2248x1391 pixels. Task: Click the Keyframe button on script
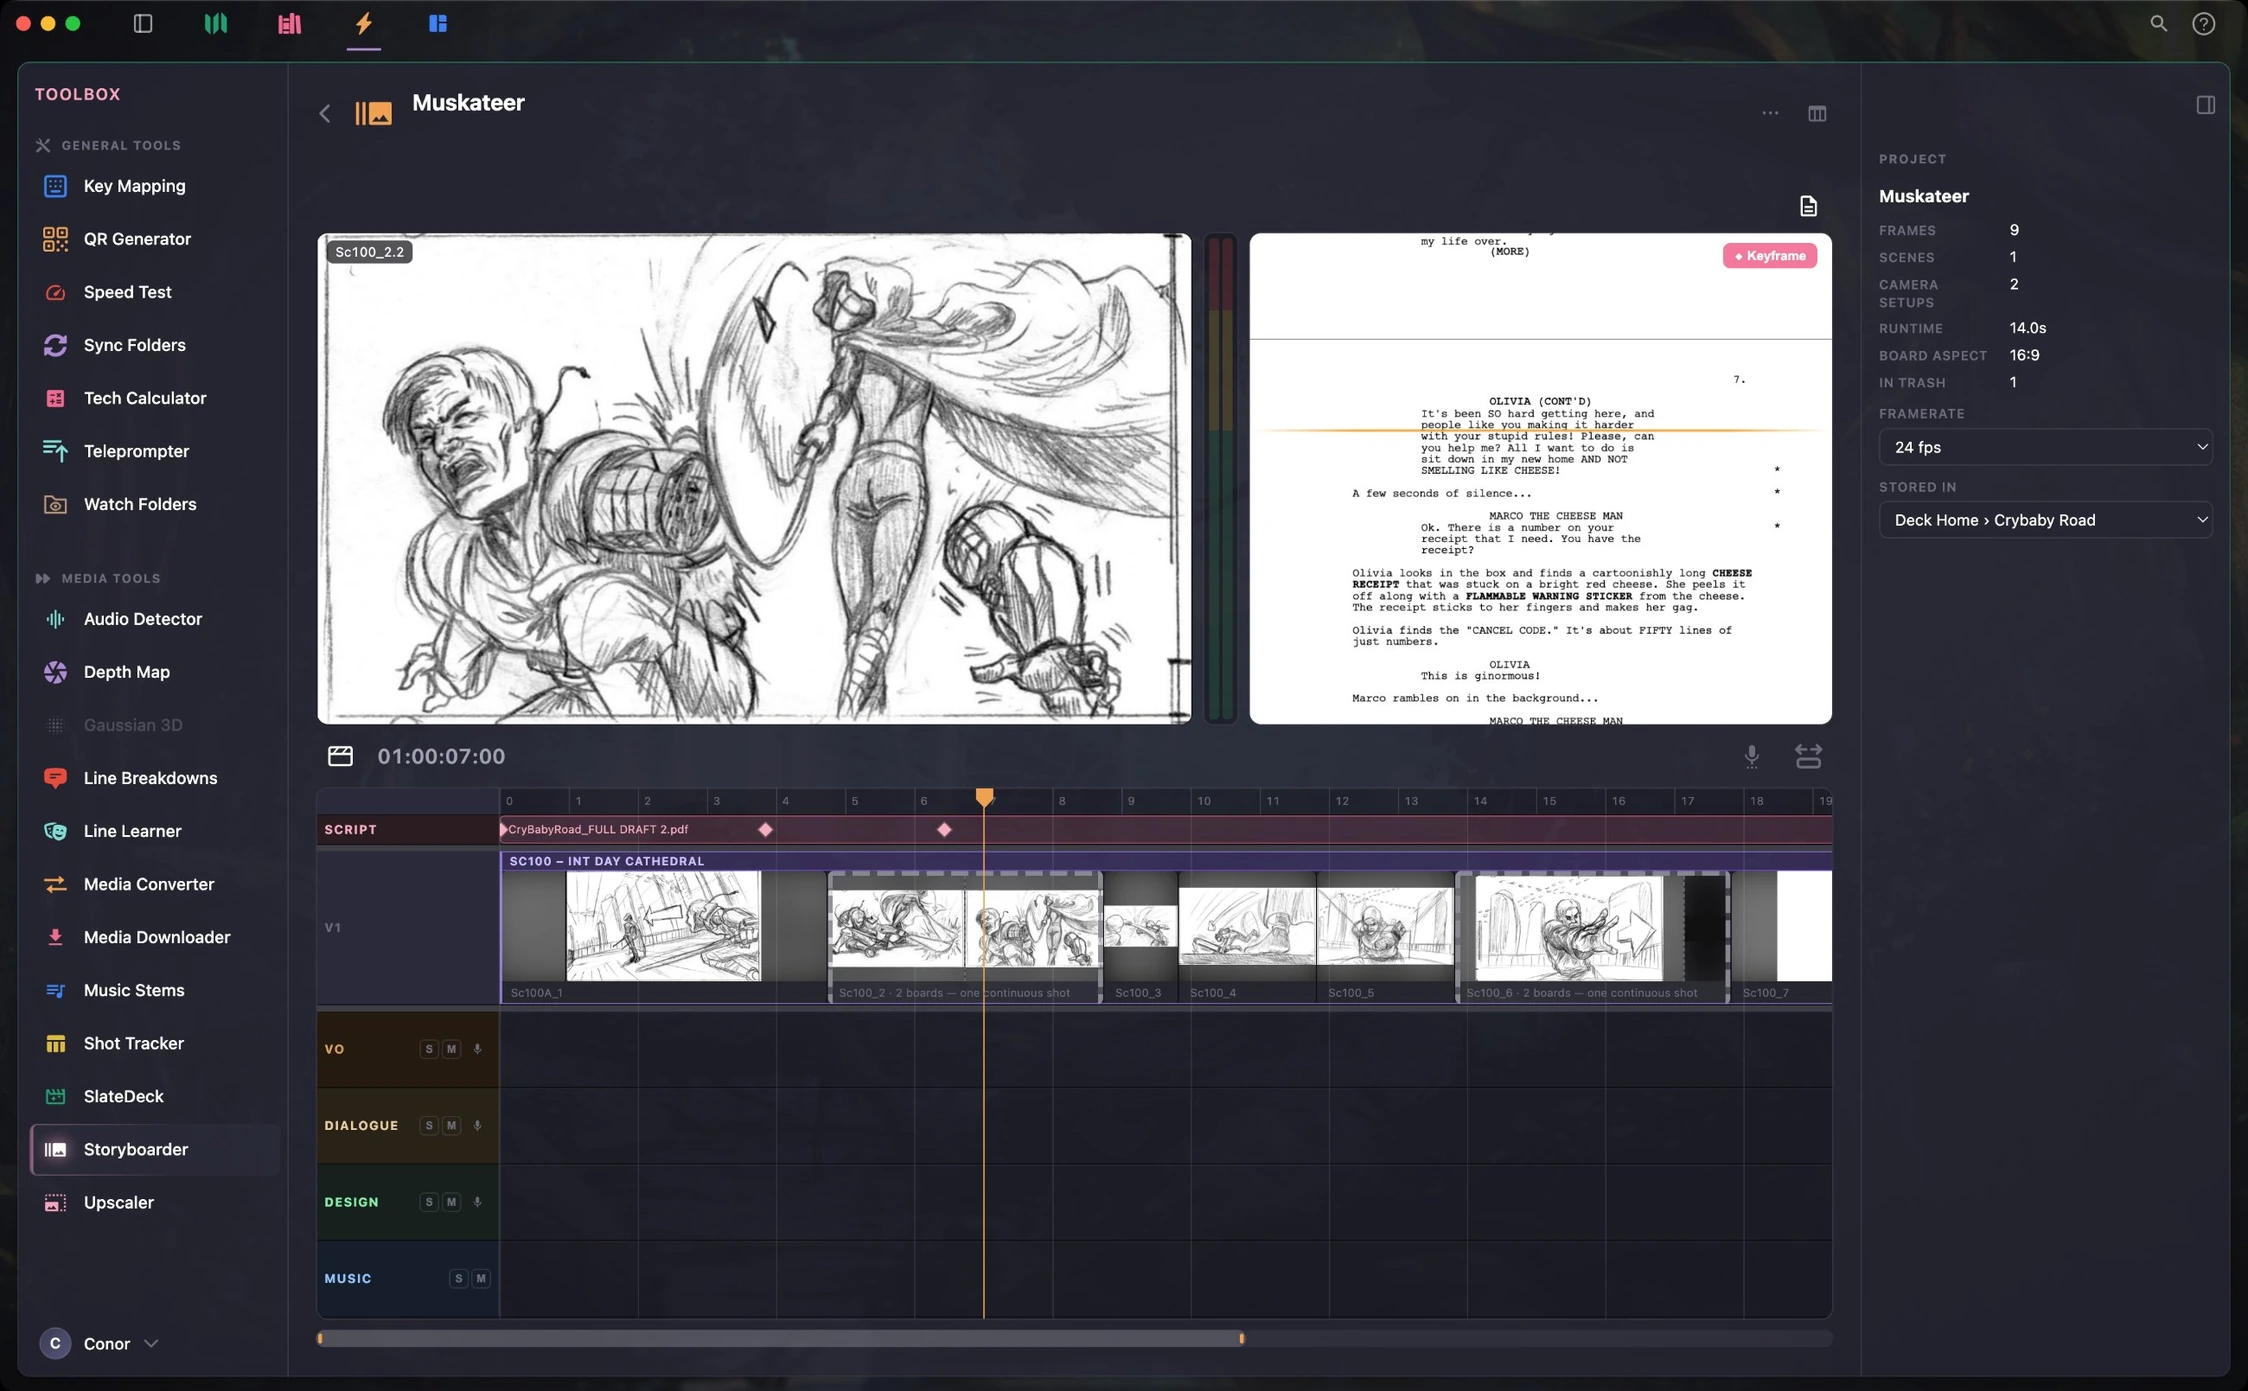tap(1769, 256)
